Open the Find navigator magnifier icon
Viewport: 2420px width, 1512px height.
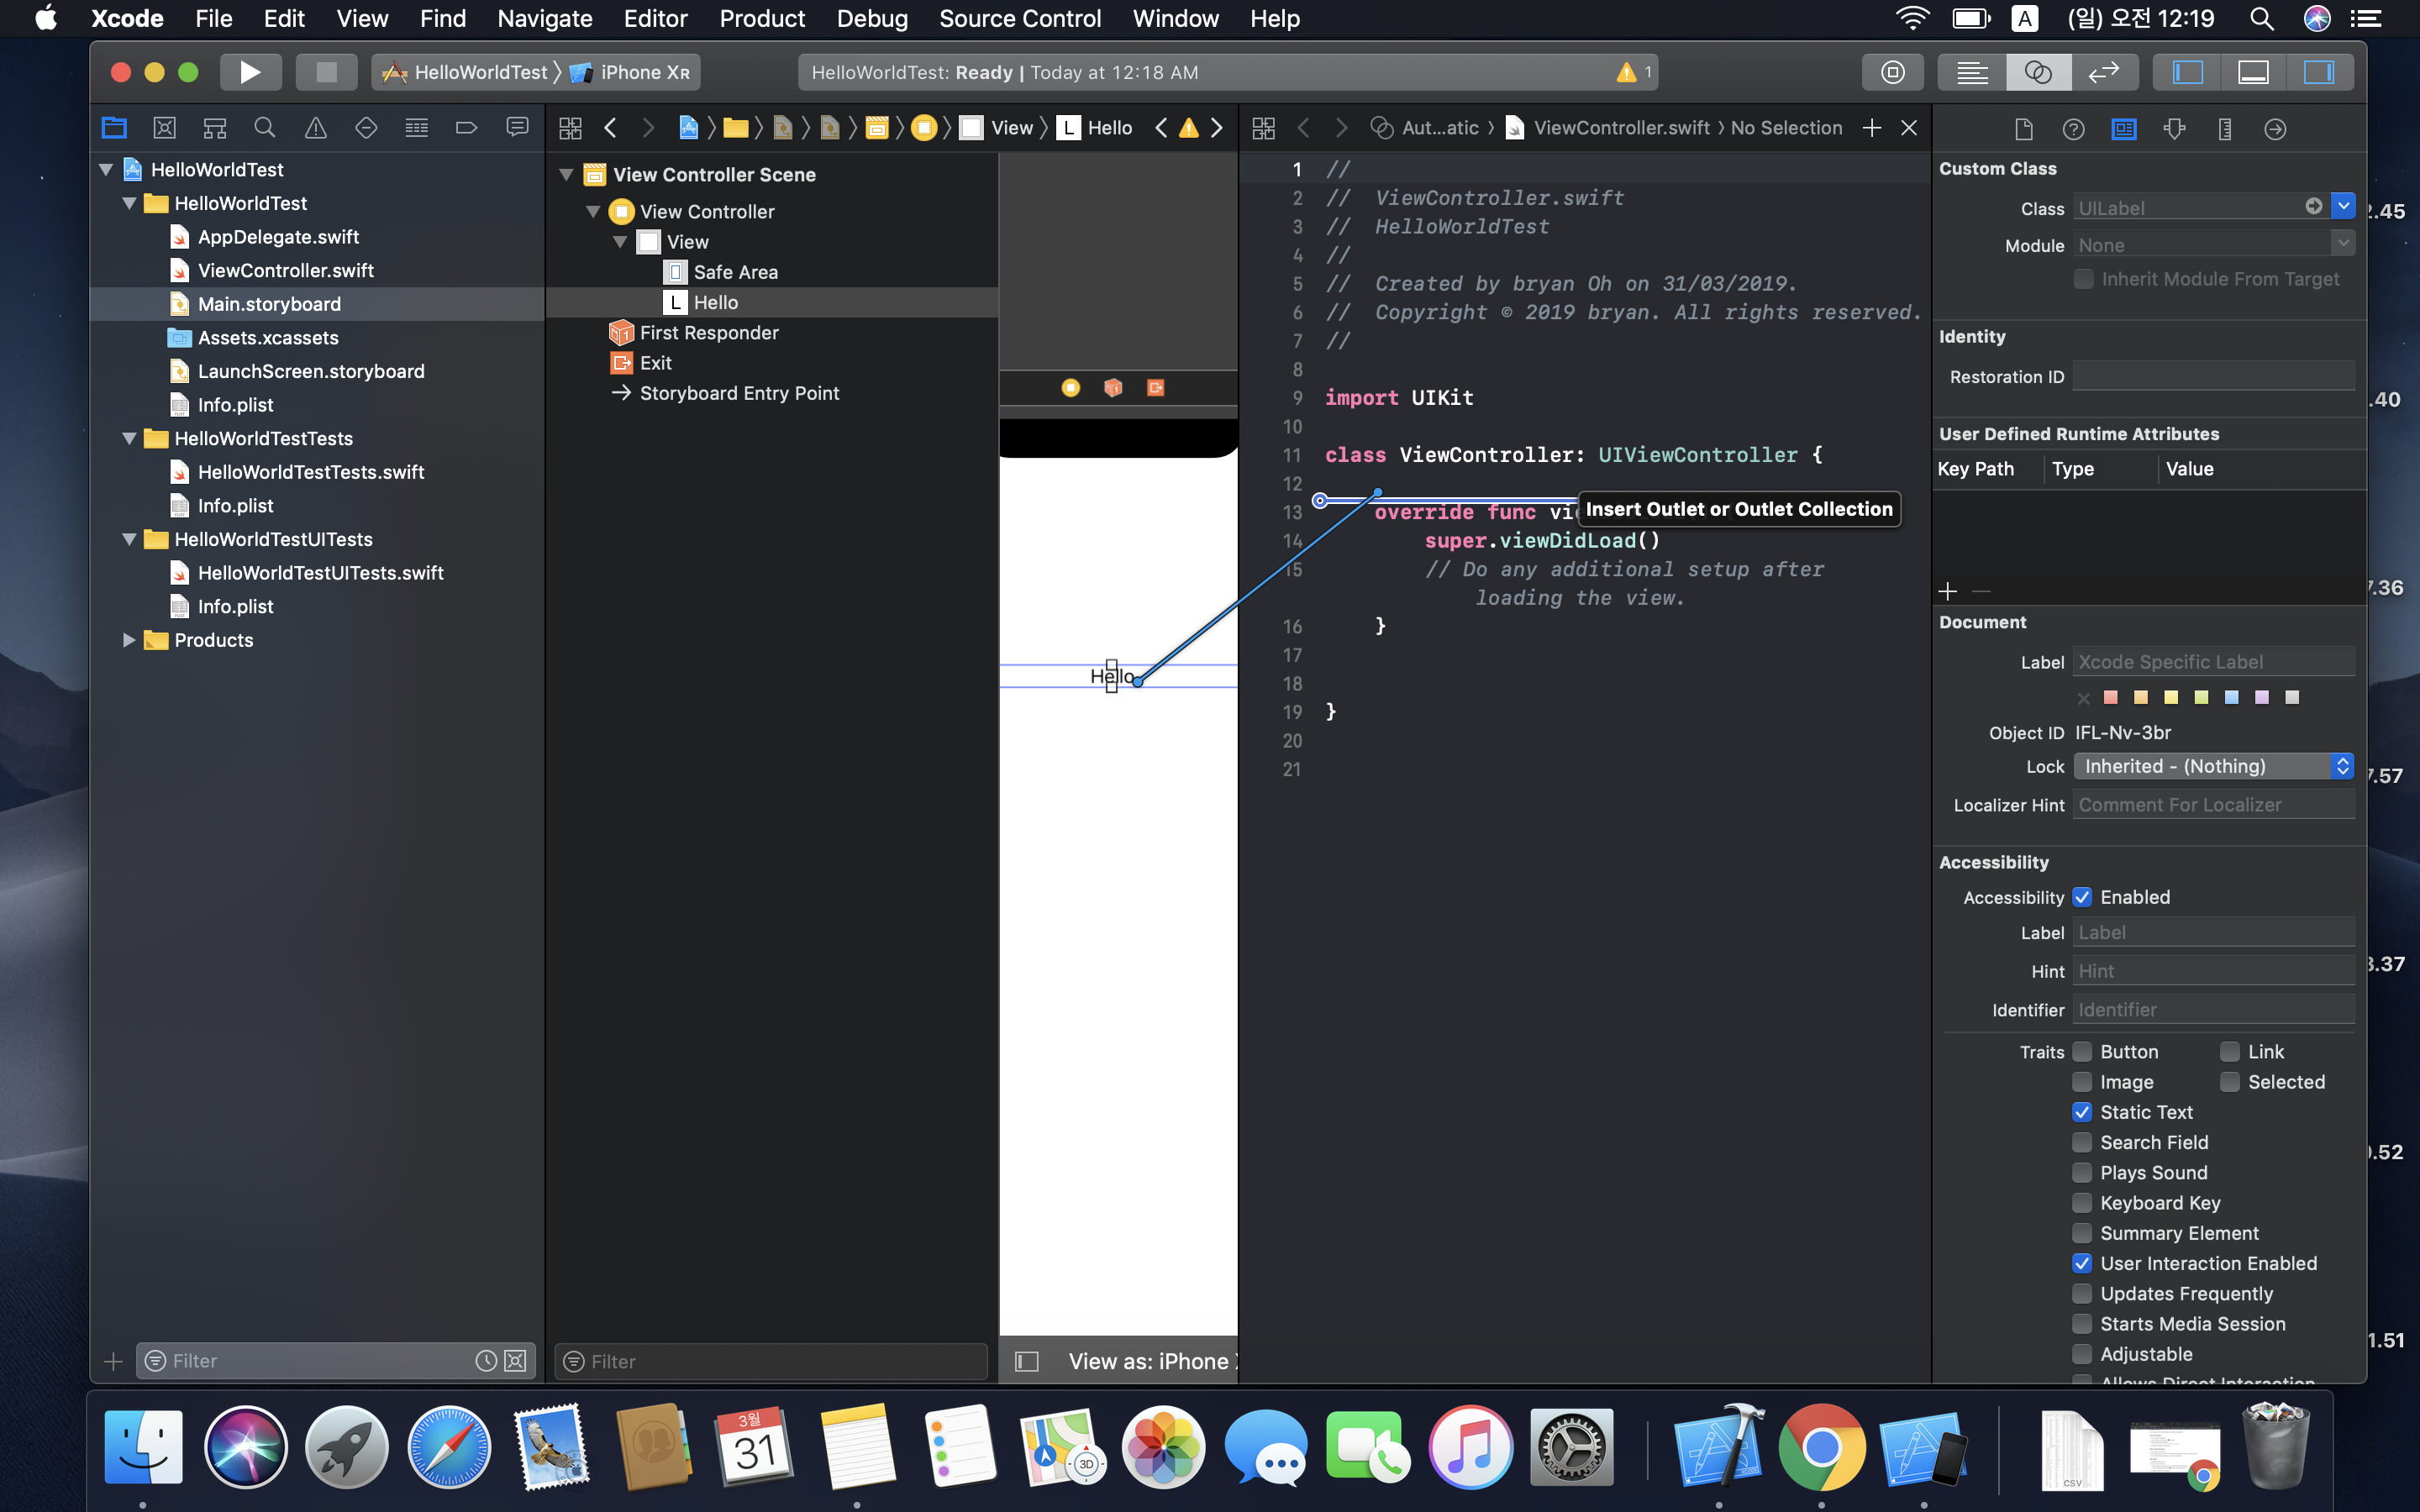point(265,128)
